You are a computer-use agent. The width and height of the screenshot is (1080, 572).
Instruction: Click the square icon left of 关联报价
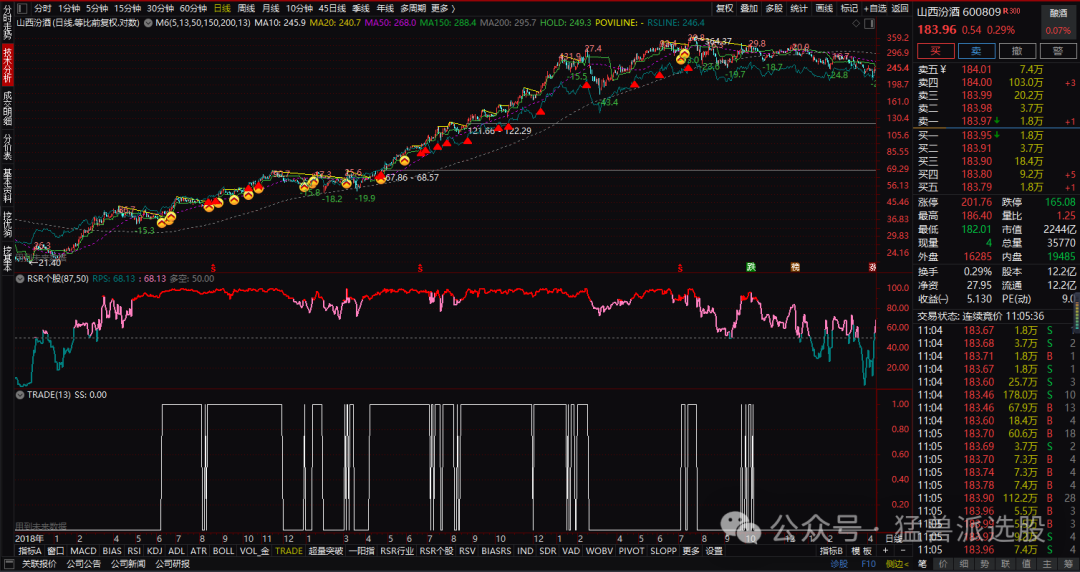point(10,564)
